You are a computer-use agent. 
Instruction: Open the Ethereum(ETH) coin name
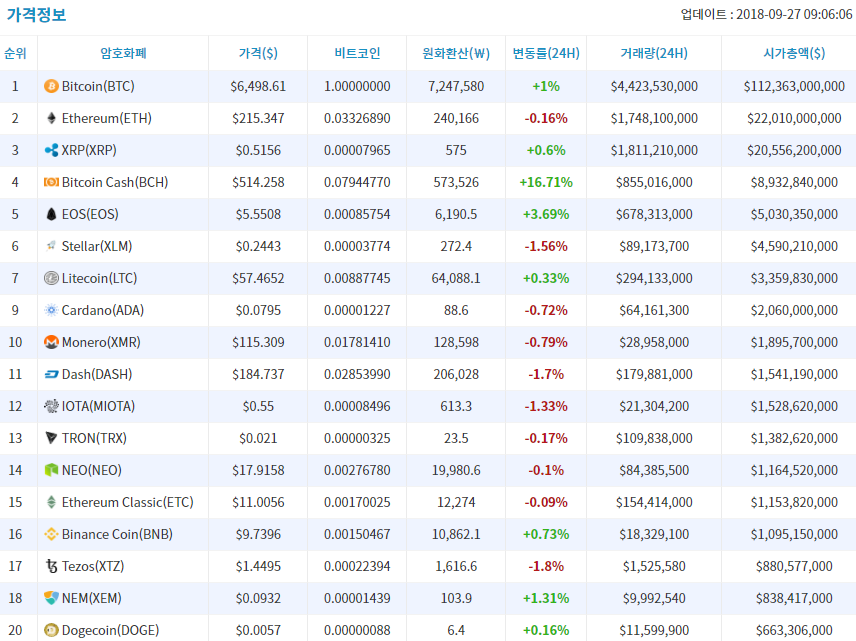(x=106, y=118)
